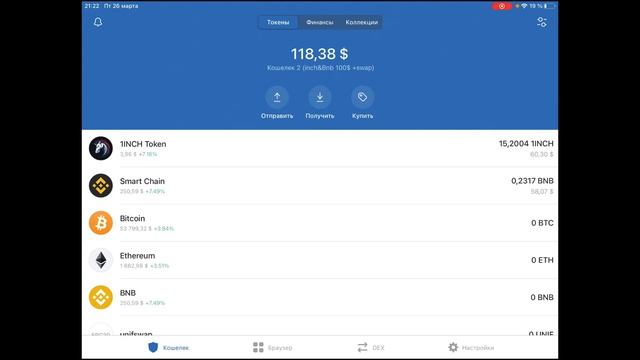Image resolution: width=640 pixels, height=360 pixels.
Task: Open the Кошелек wallet shield tab
Action: coord(168,348)
